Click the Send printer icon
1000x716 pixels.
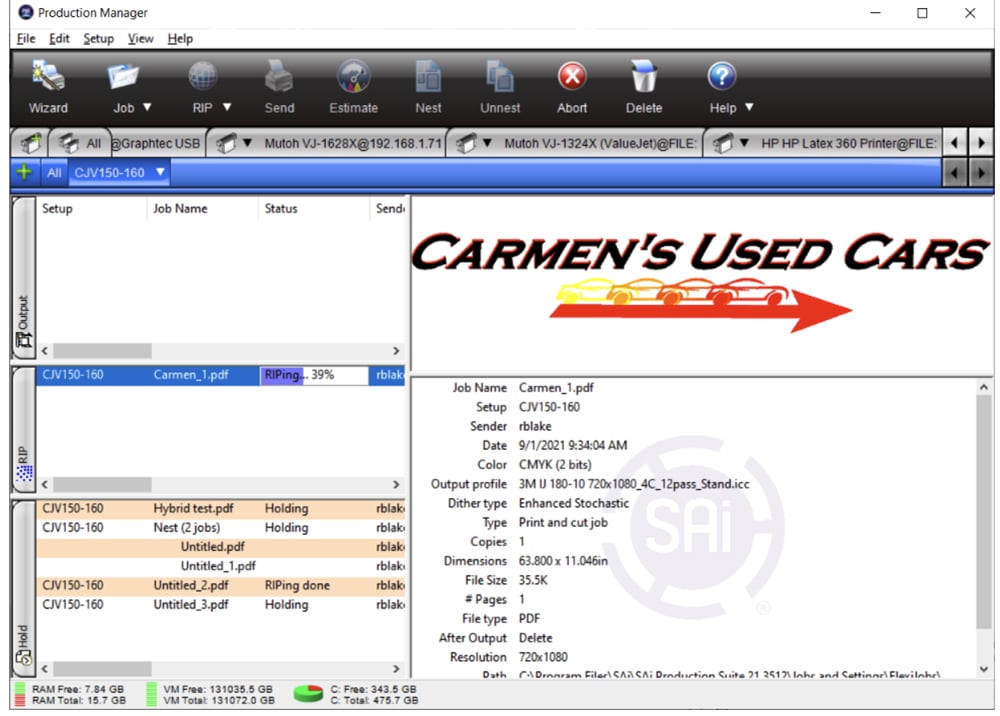point(279,86)
